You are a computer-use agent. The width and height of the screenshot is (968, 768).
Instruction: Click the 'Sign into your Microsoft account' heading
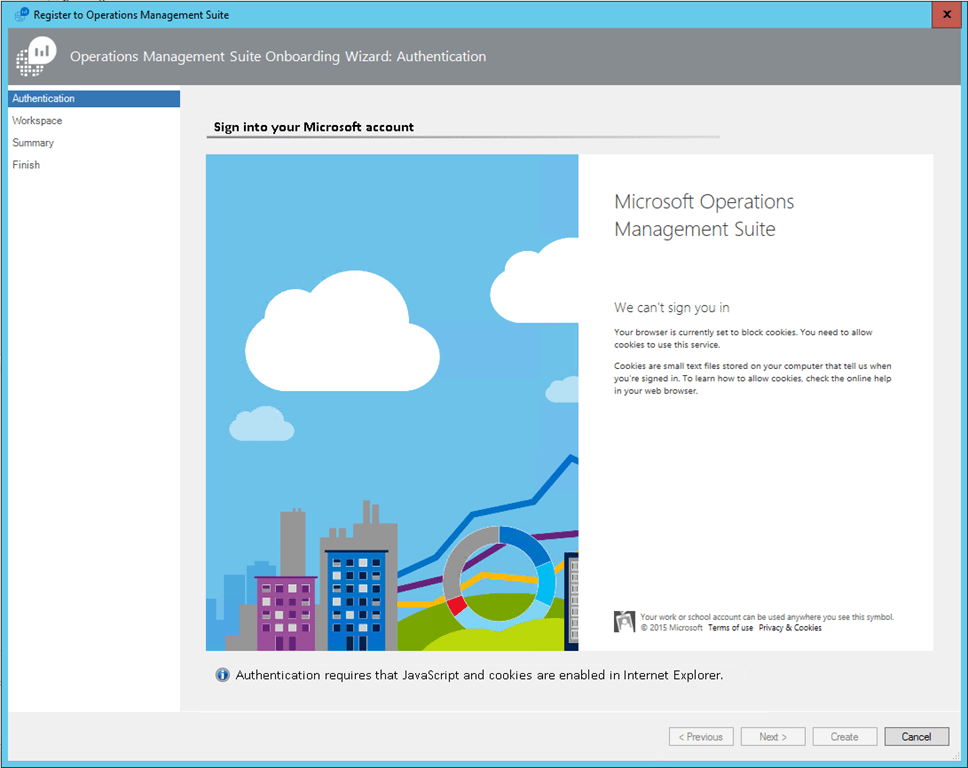click(x=314, y=127)
